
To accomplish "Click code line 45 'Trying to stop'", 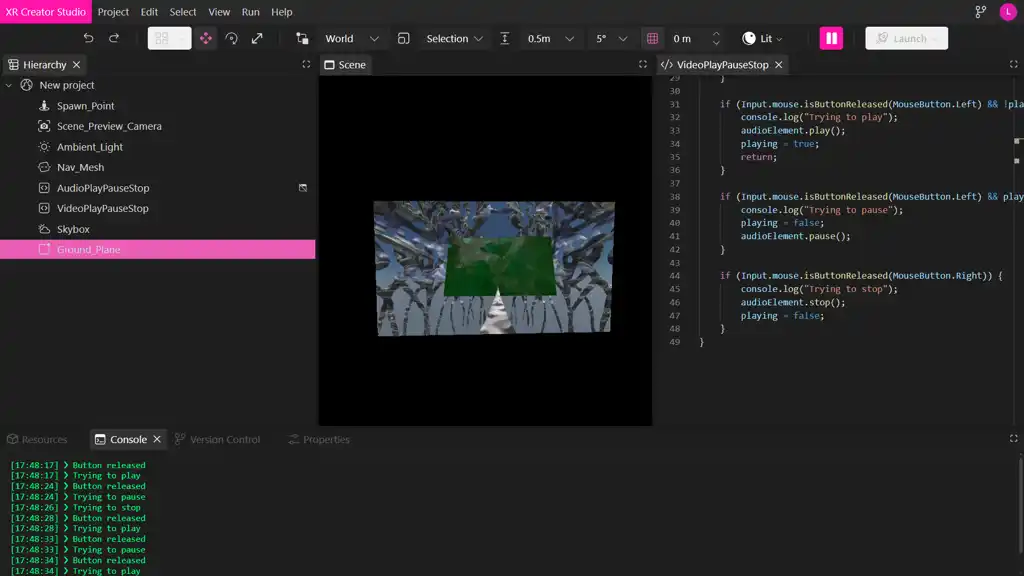I will coord(820,289).
